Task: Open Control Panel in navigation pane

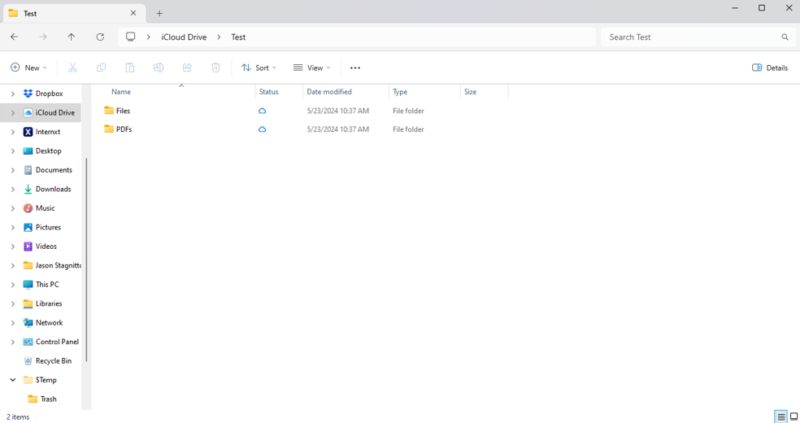Action: 51,342
